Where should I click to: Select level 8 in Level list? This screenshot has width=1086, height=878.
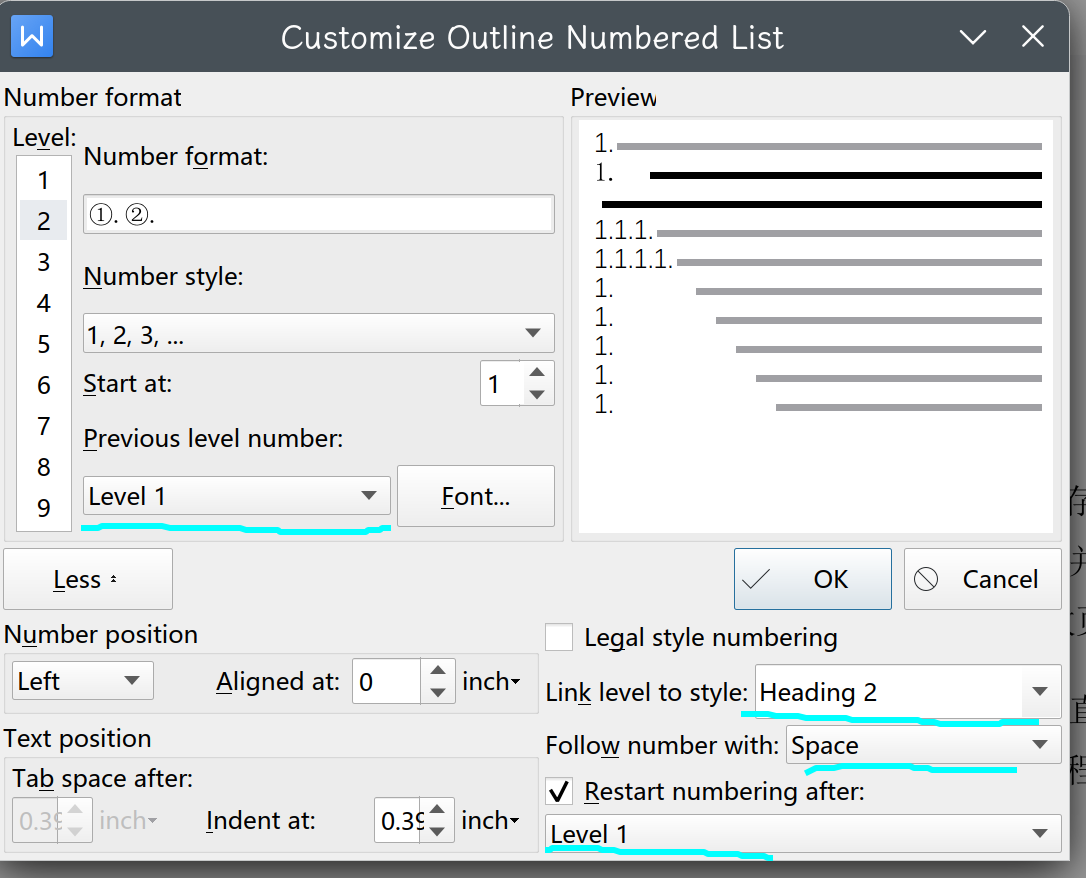44,467
